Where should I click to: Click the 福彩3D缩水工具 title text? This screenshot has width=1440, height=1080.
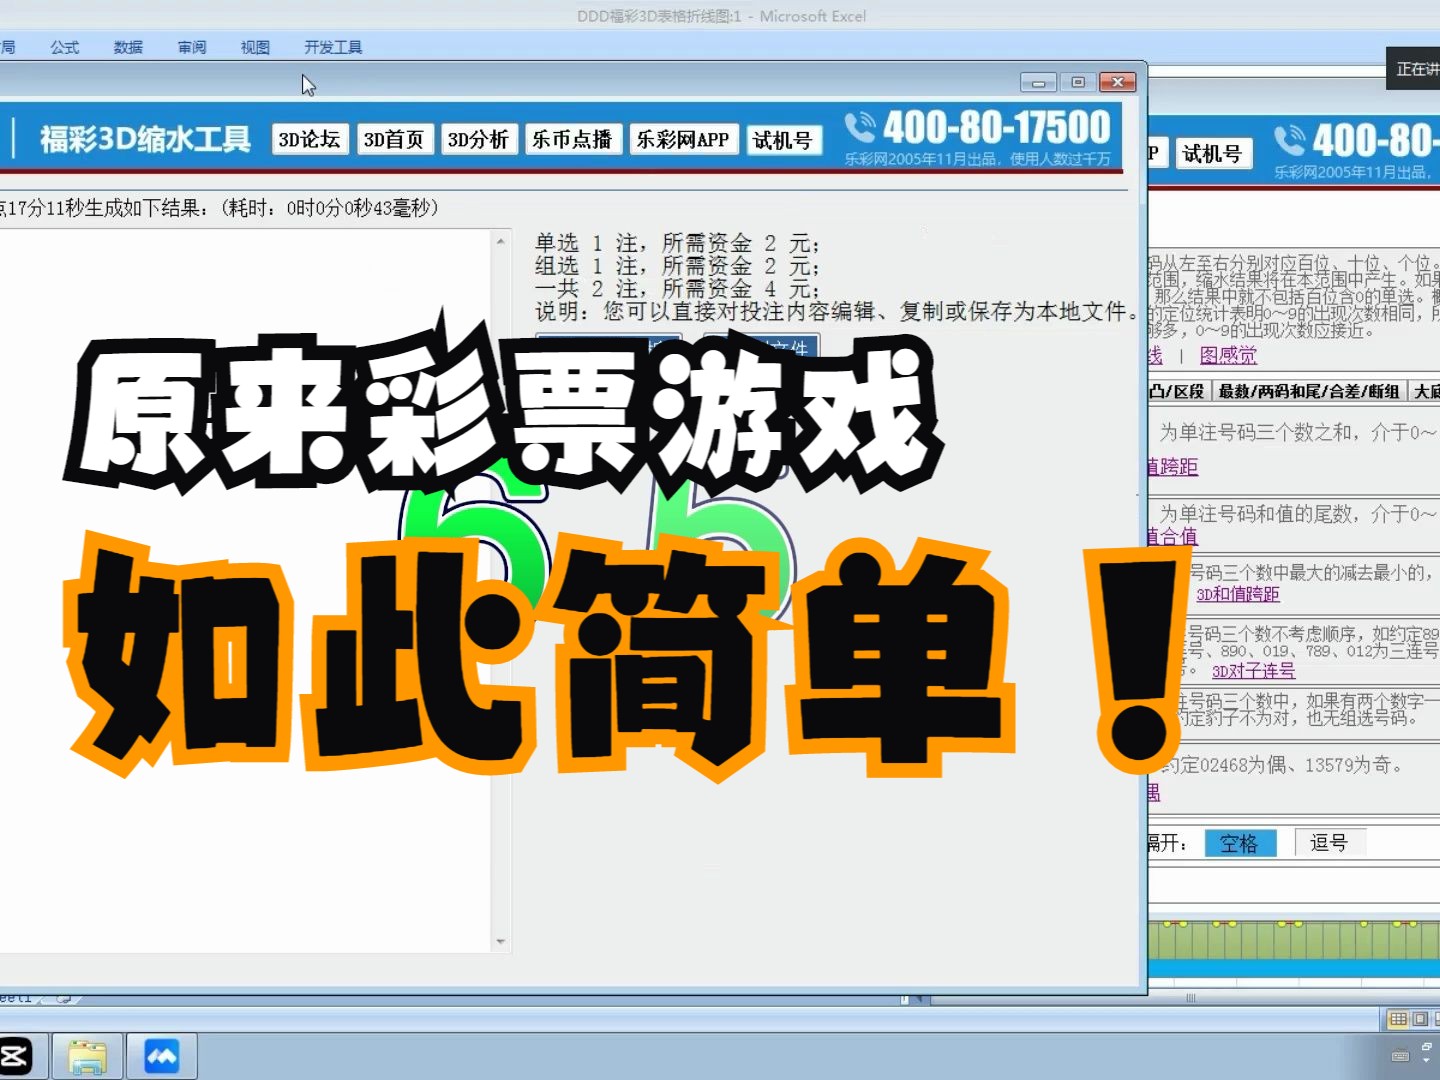[x=145, y=139]
